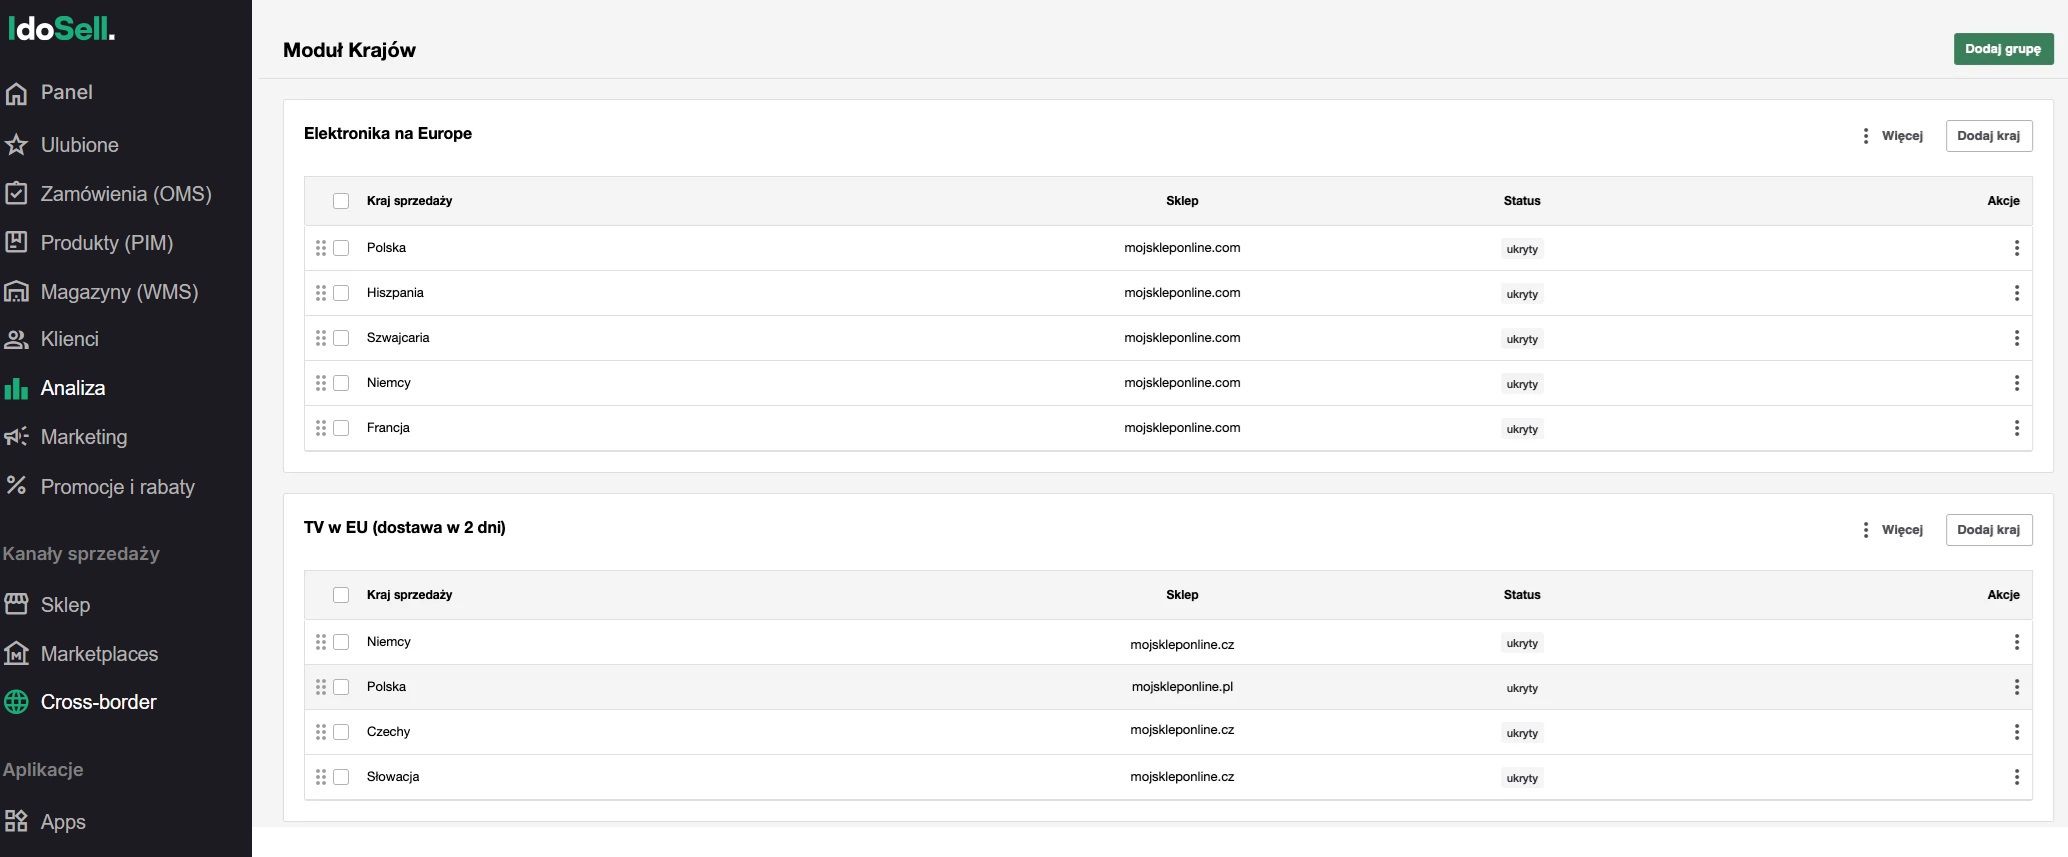Go to Produkty (PIM) section

click(107, 243)
